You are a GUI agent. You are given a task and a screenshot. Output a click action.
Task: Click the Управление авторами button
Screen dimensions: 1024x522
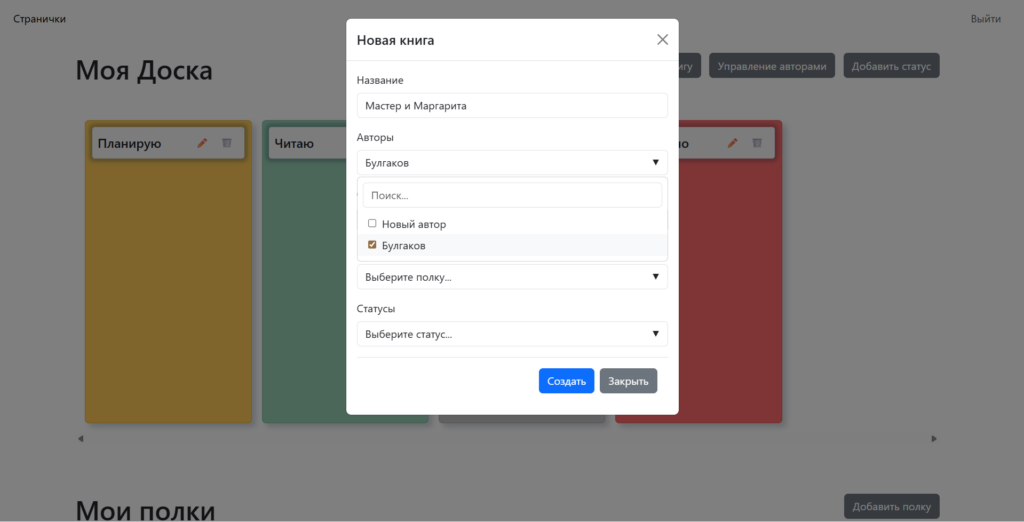point(773,66)
